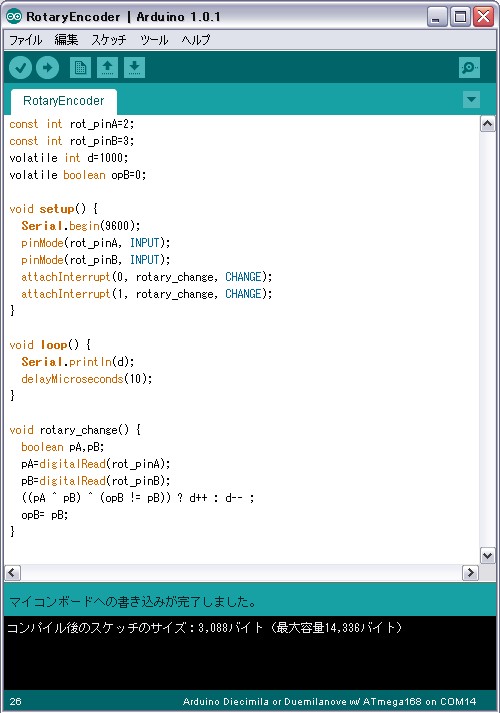
Task: Save sketch with down-arrow icon
Action: click(x=134, y=68)
